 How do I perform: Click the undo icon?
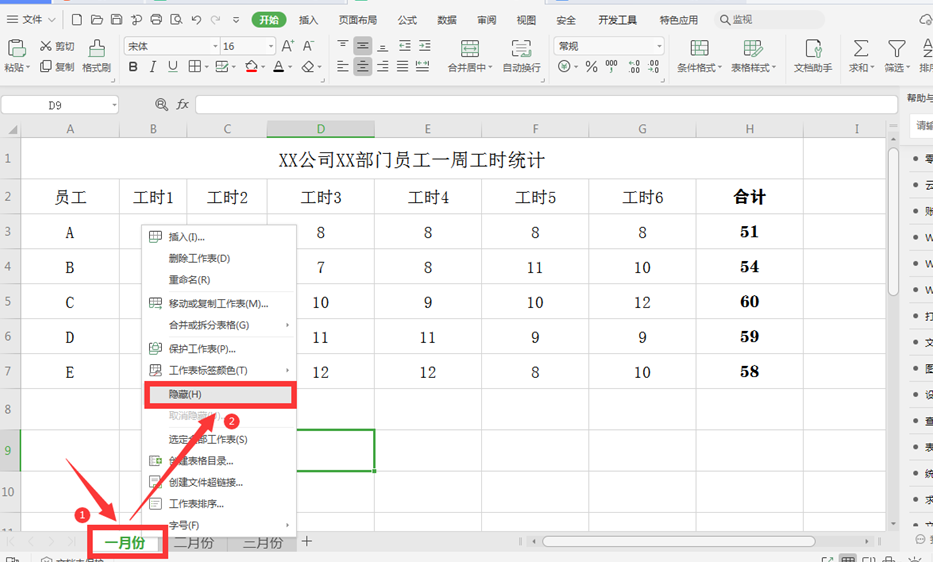click(196, 20)
